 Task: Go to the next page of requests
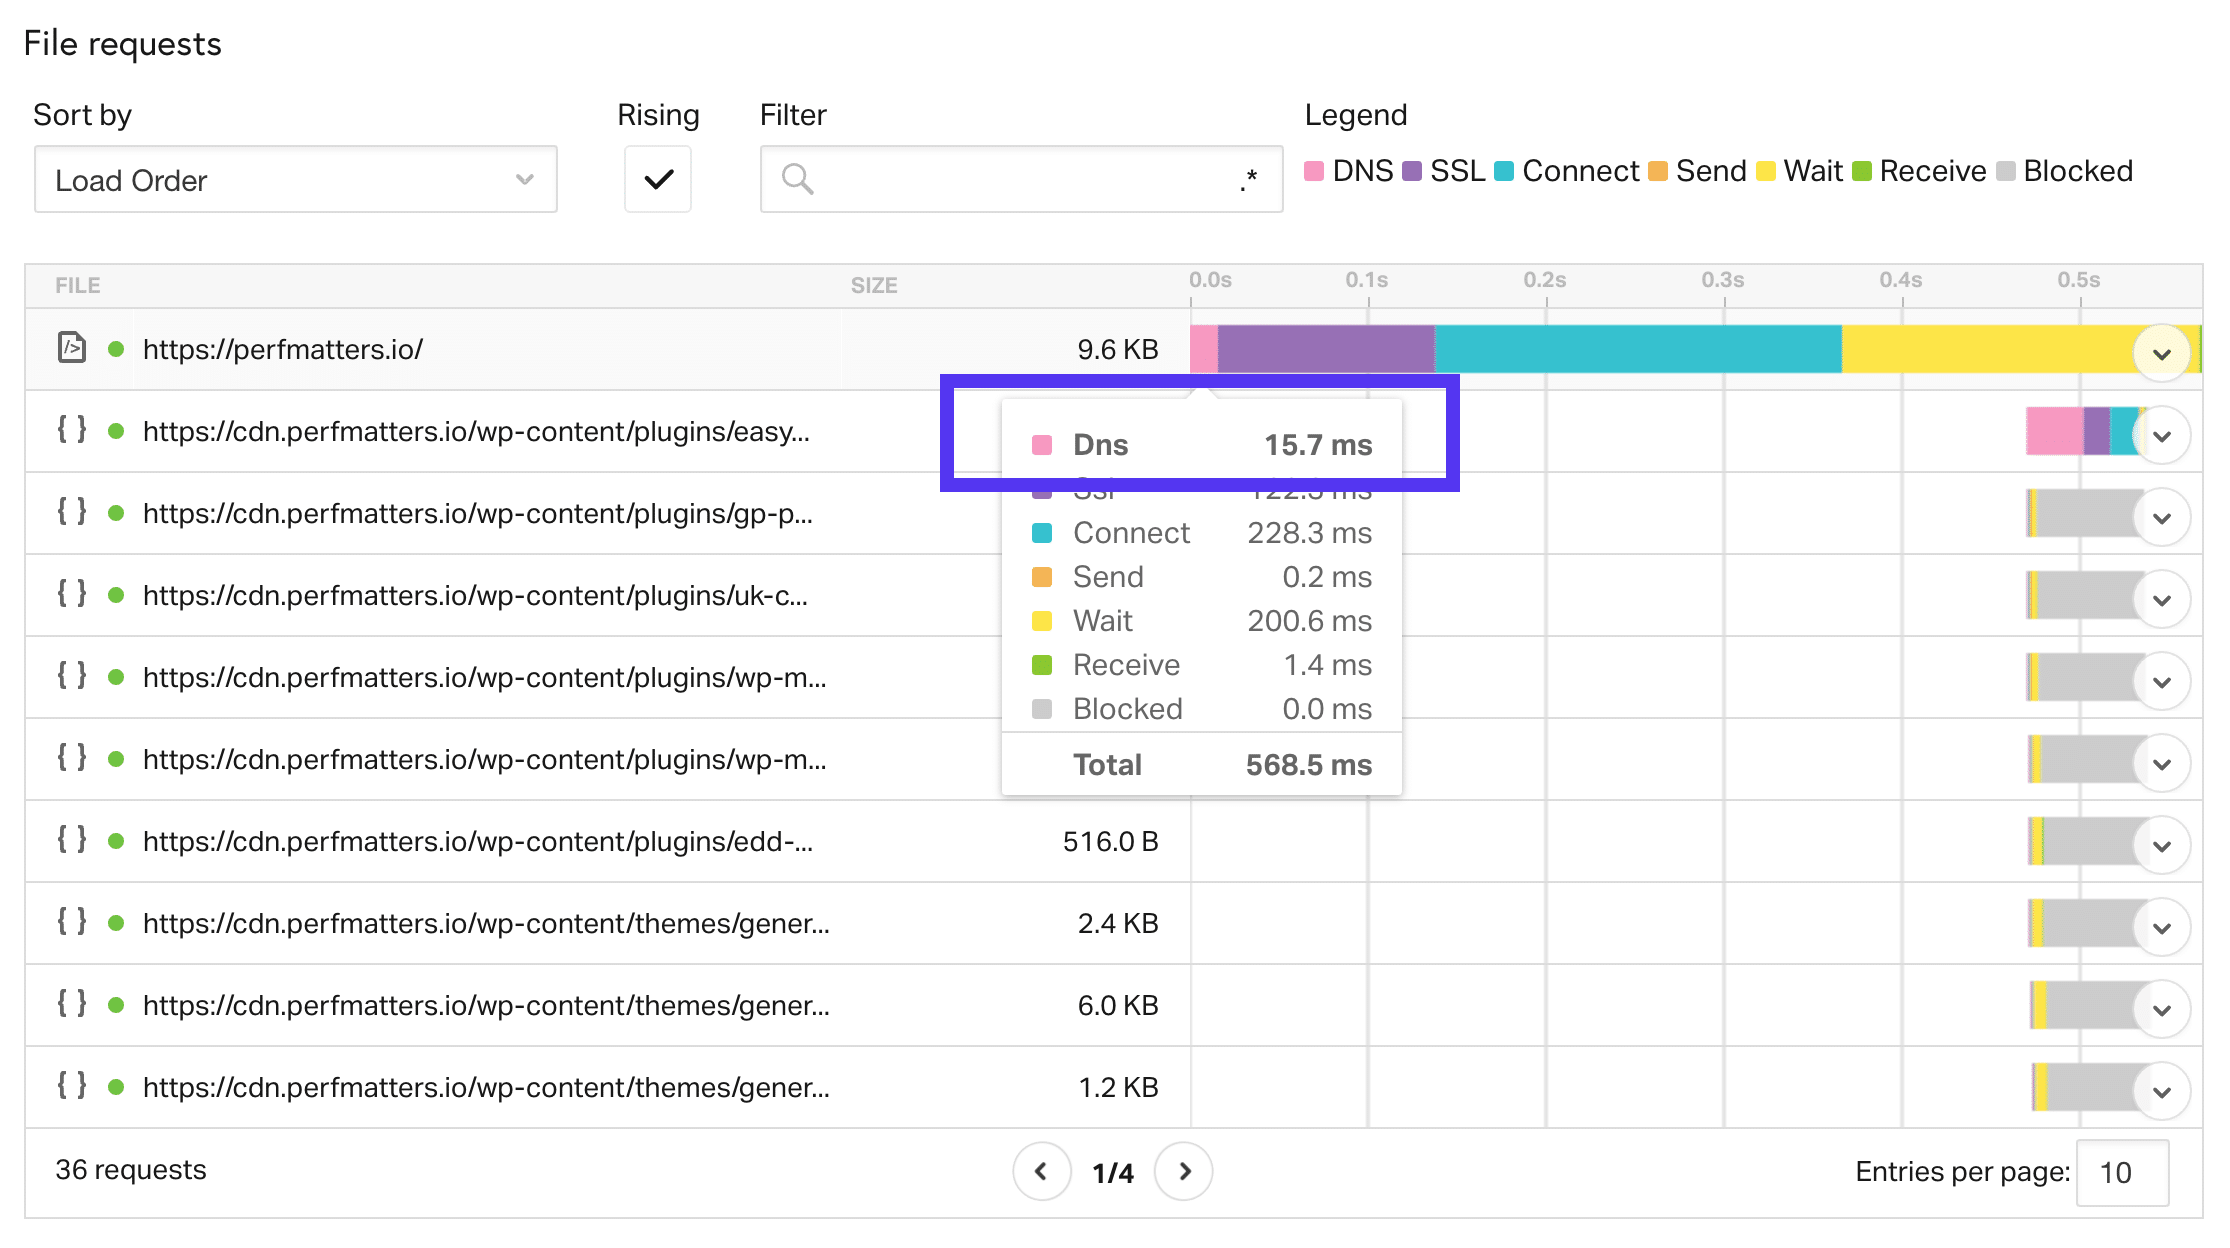pyautogui.click(x=1184, y=1171)
